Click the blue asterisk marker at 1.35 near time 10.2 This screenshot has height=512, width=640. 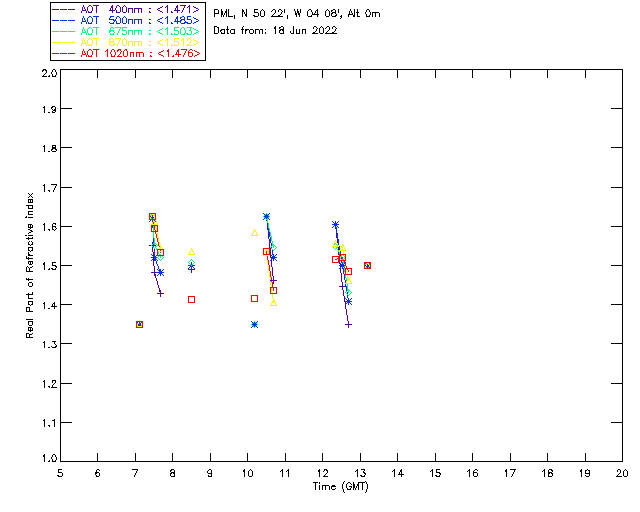click(x=254, y=325)
